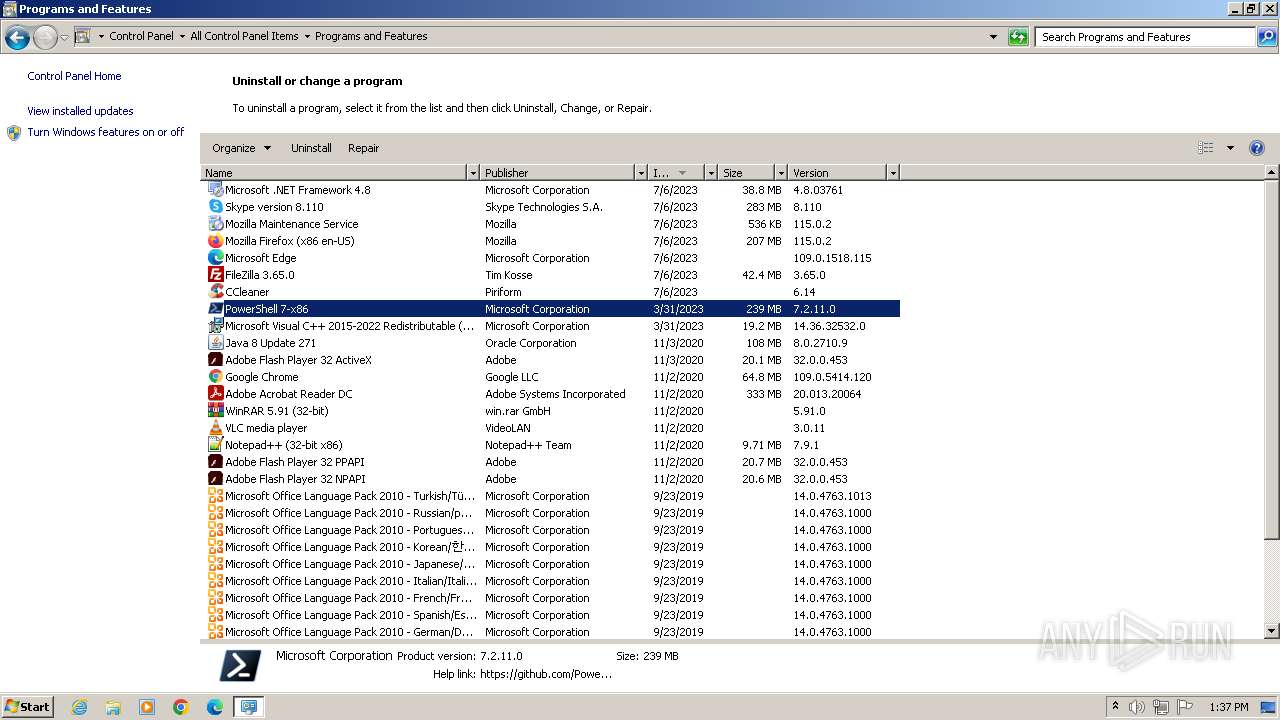Click the taskbar clock showing 1:37 PM
The height and width of the screenshot is (720, 1280).
1228,707
